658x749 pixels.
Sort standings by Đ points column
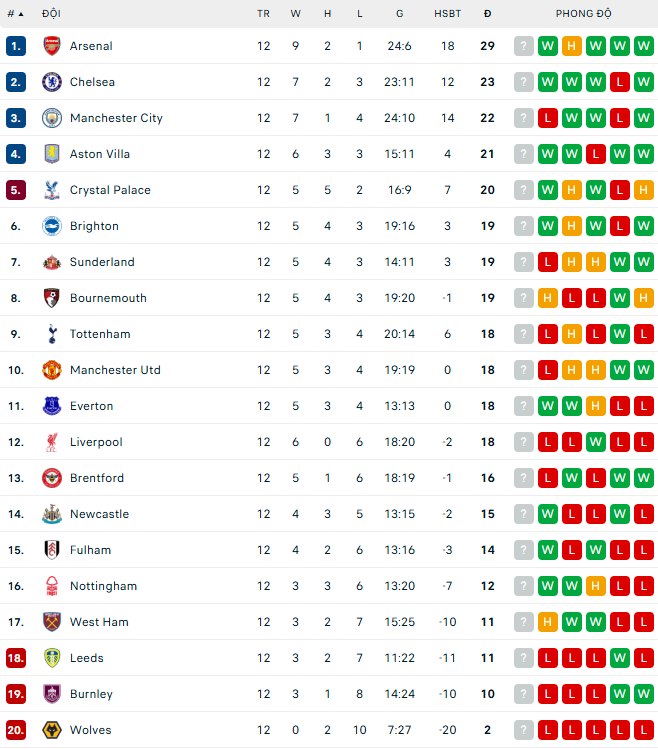(487, 14)
